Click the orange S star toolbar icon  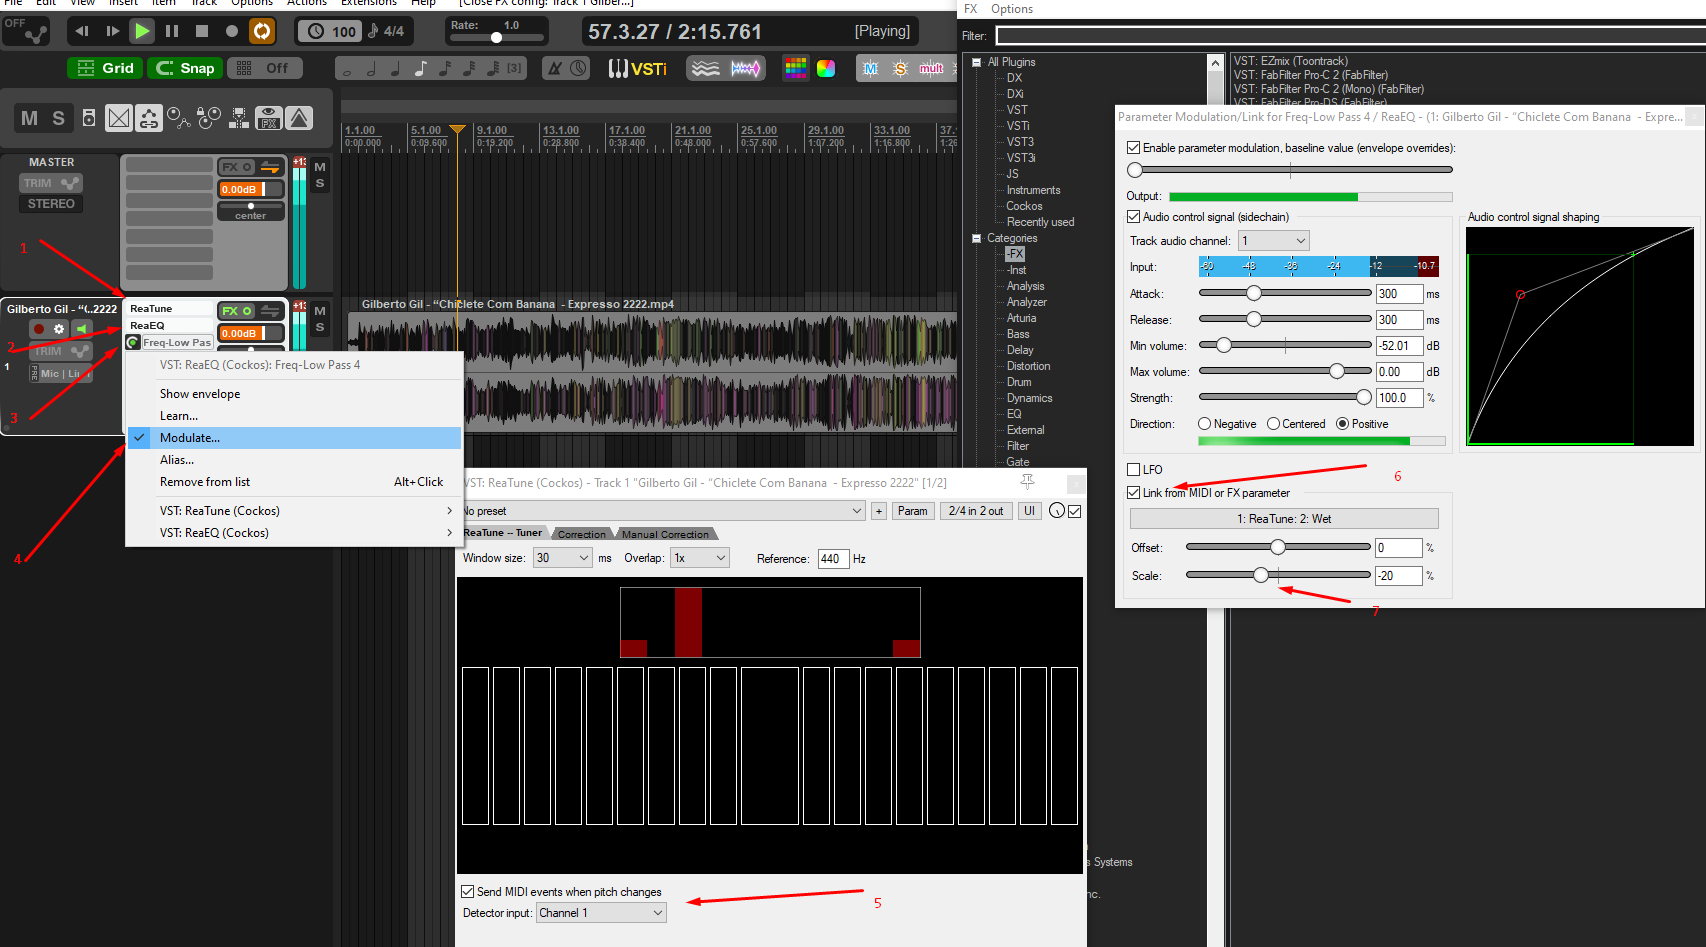(x=900, y=68)
